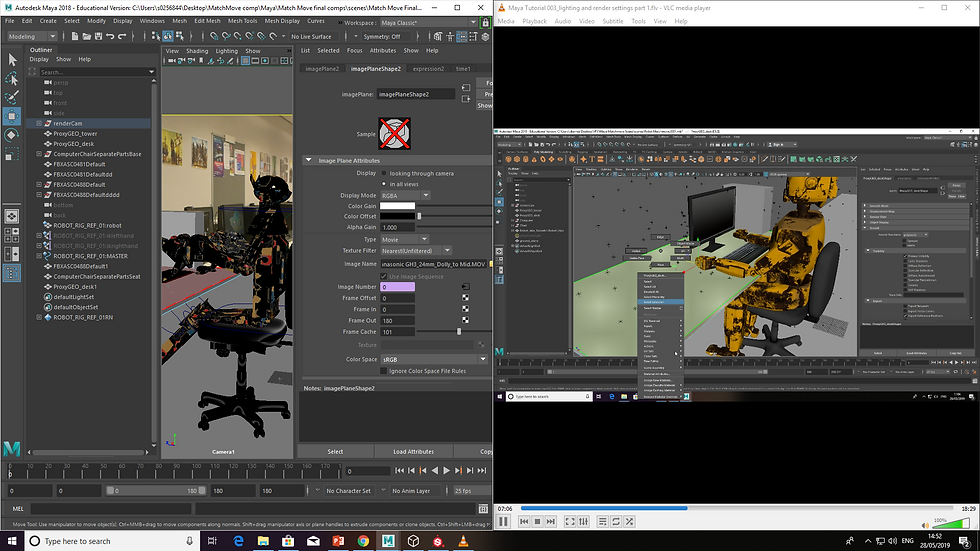Image resolution: width=980 pixels, height=551 pixels.
Task: Switch to expression2 tab
Action: [428, 69]
